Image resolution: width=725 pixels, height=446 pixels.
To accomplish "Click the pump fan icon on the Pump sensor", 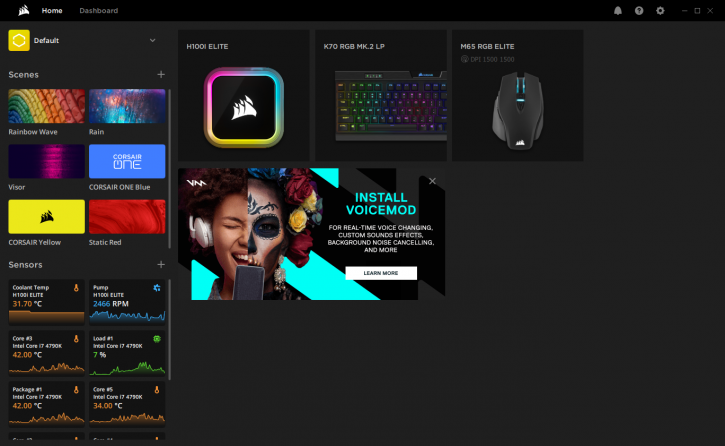I will coord(157,288).
